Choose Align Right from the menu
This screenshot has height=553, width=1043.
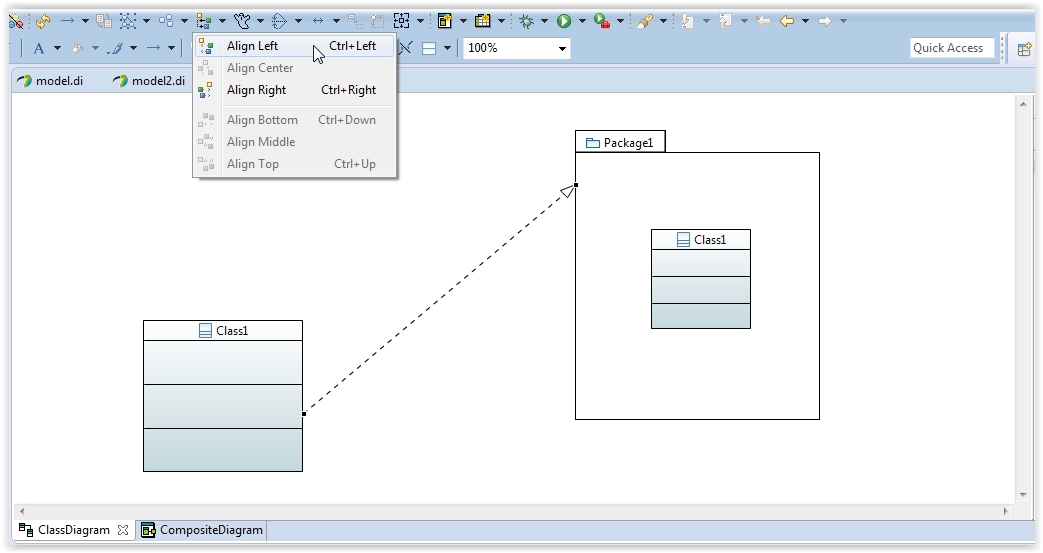[x=295, y=90]
